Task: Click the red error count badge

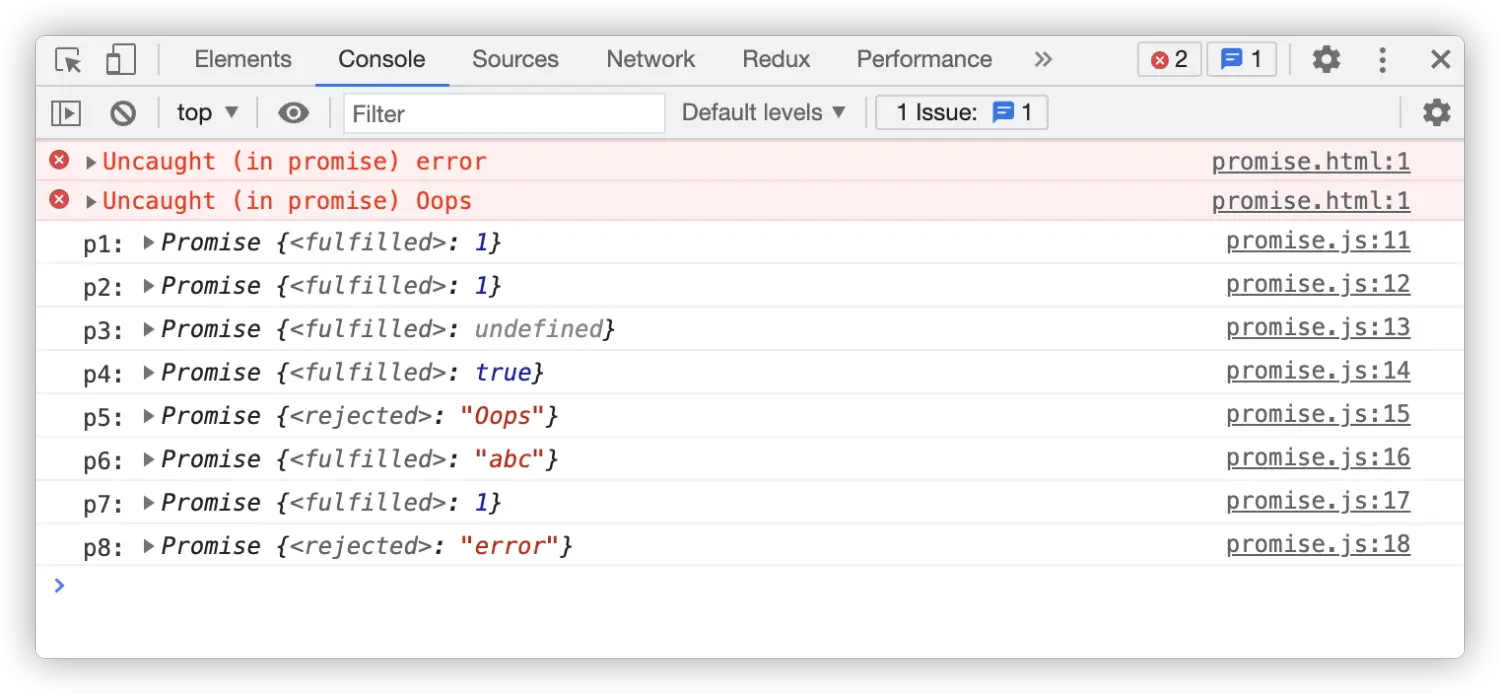Action: [1169, 60]
